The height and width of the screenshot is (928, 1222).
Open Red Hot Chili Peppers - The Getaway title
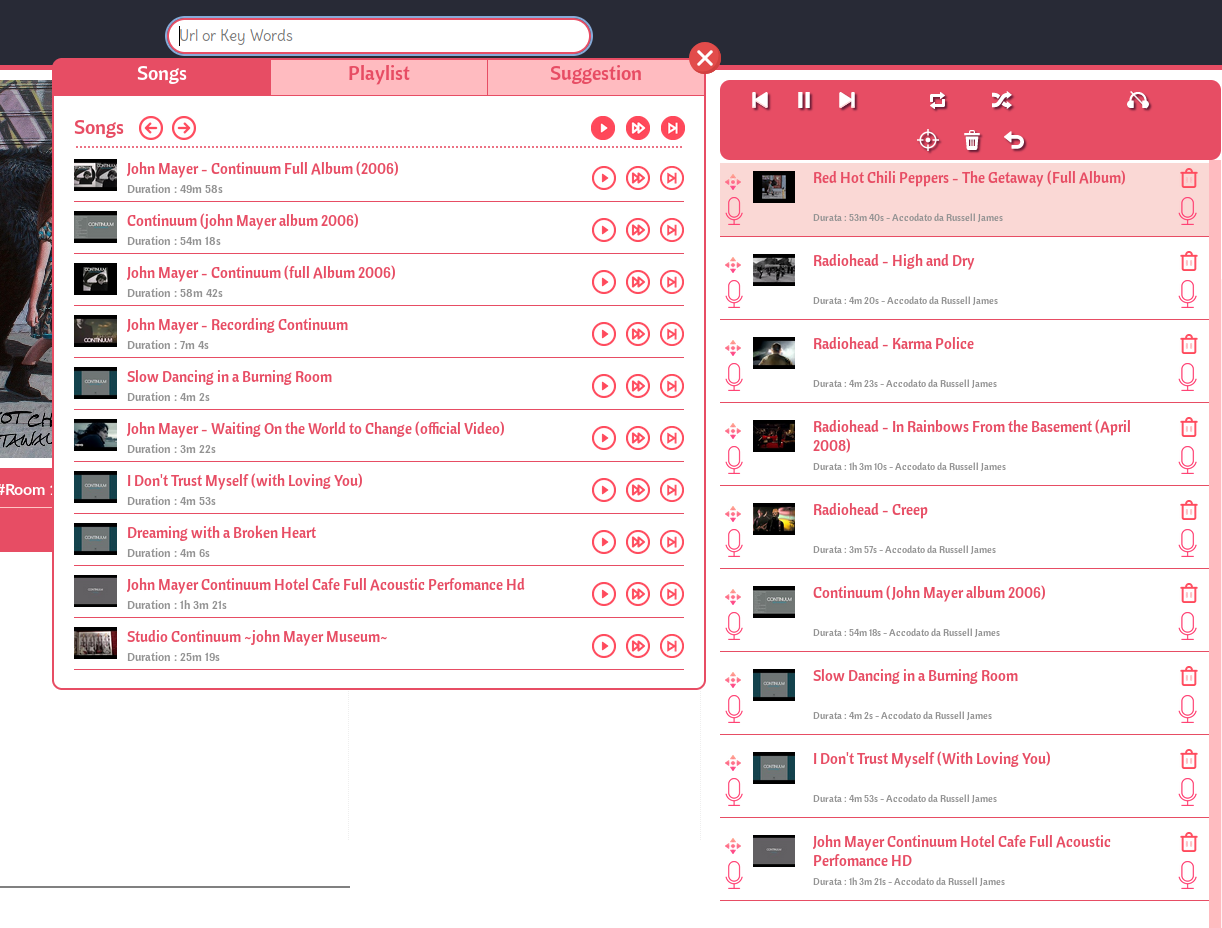(x=969, y=178)
